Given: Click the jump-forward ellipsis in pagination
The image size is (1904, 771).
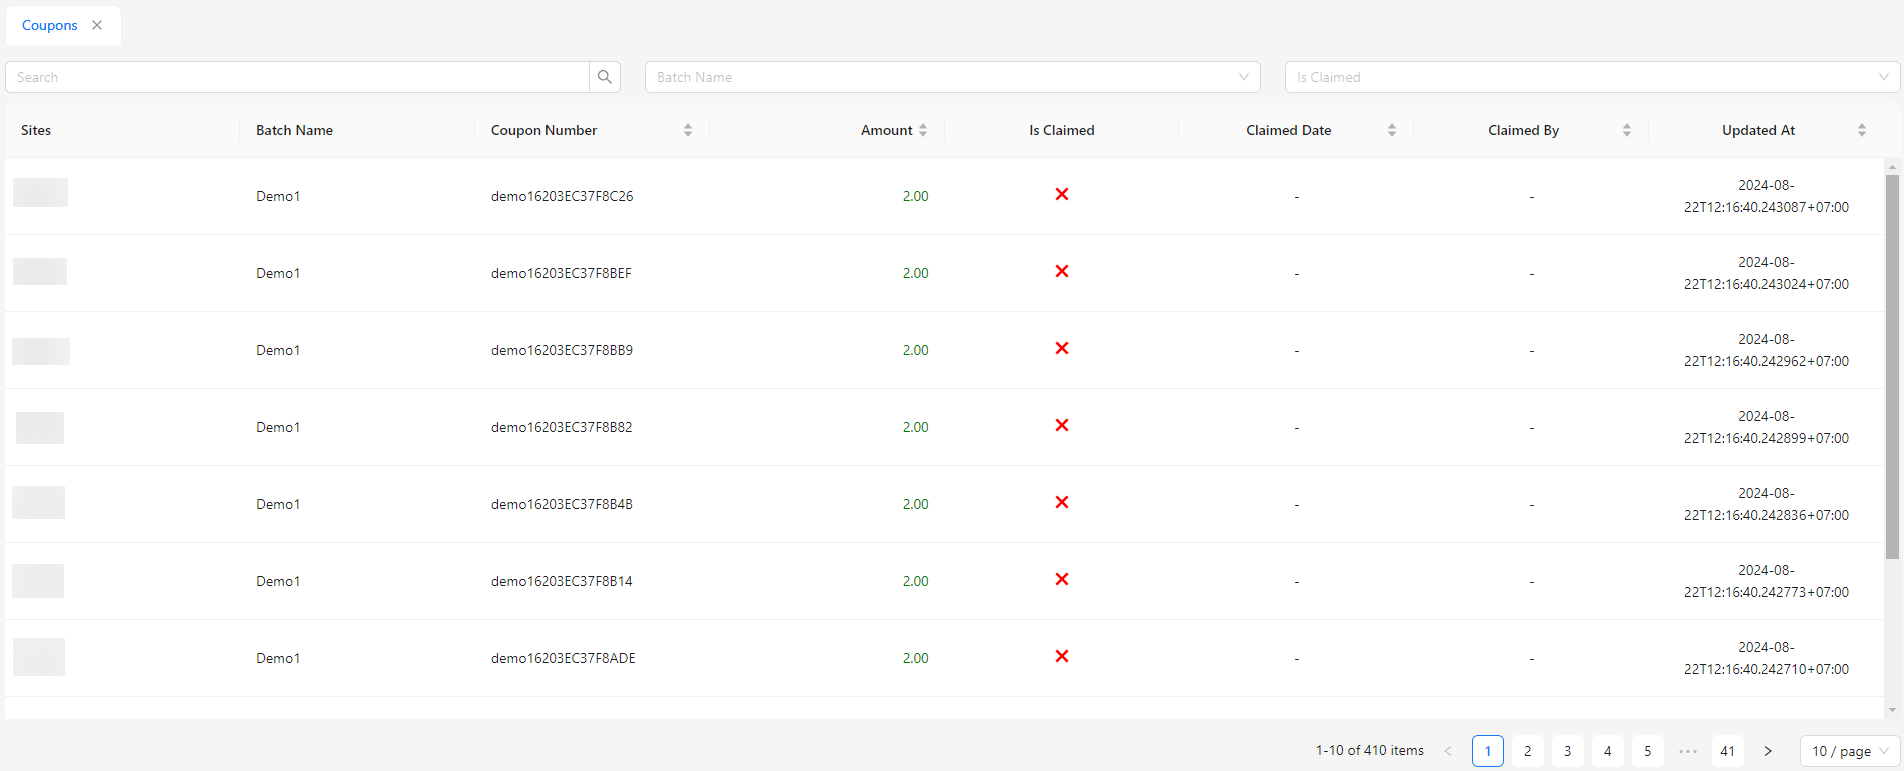Looking at the screenshot, I should point(1688,751).
